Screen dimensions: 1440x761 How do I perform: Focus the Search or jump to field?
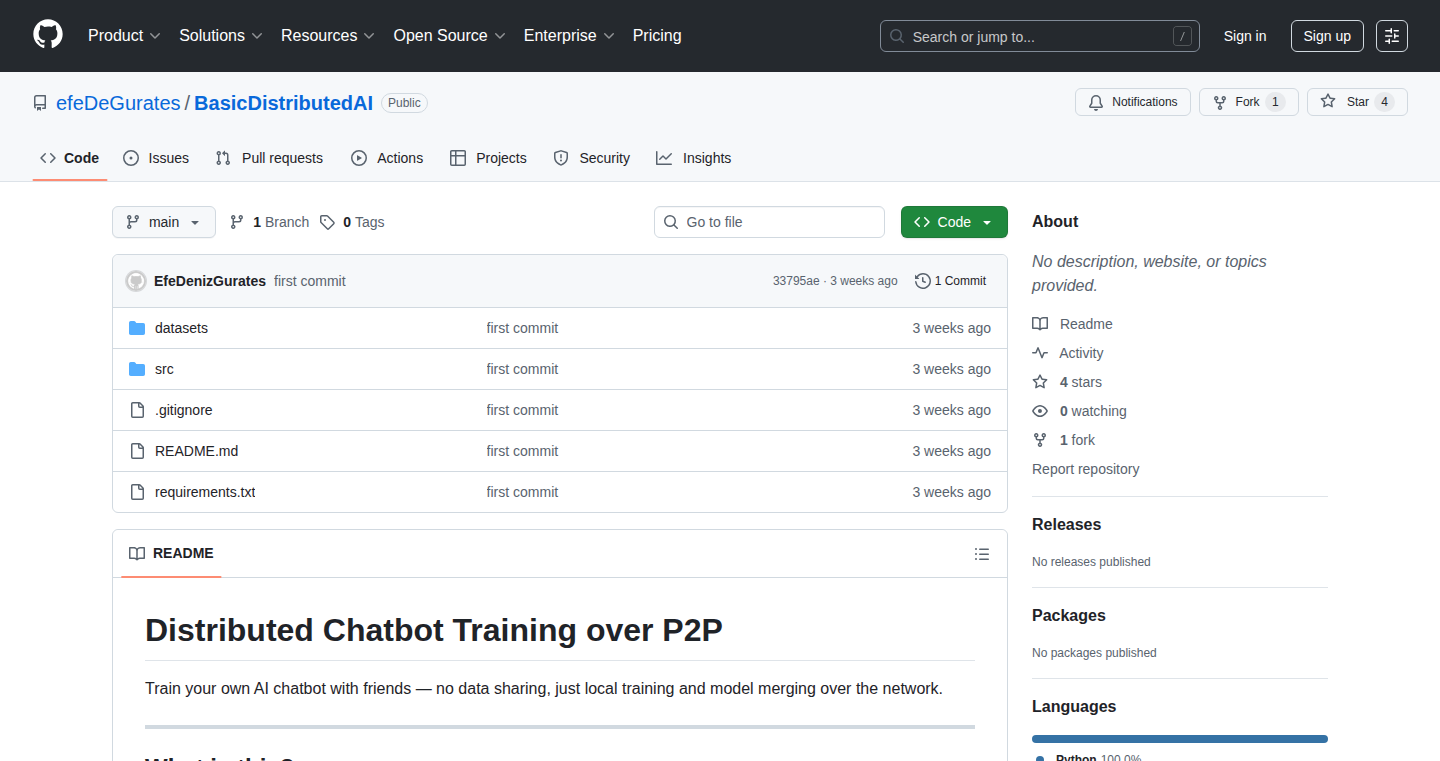coord(1040,36)
